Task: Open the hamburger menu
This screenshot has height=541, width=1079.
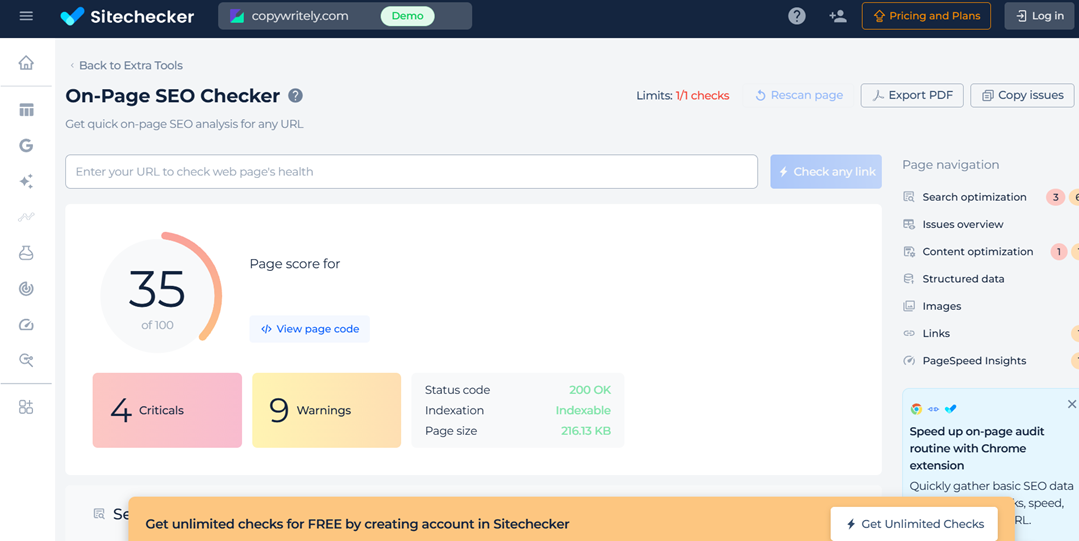Action: tap(26, 16)
